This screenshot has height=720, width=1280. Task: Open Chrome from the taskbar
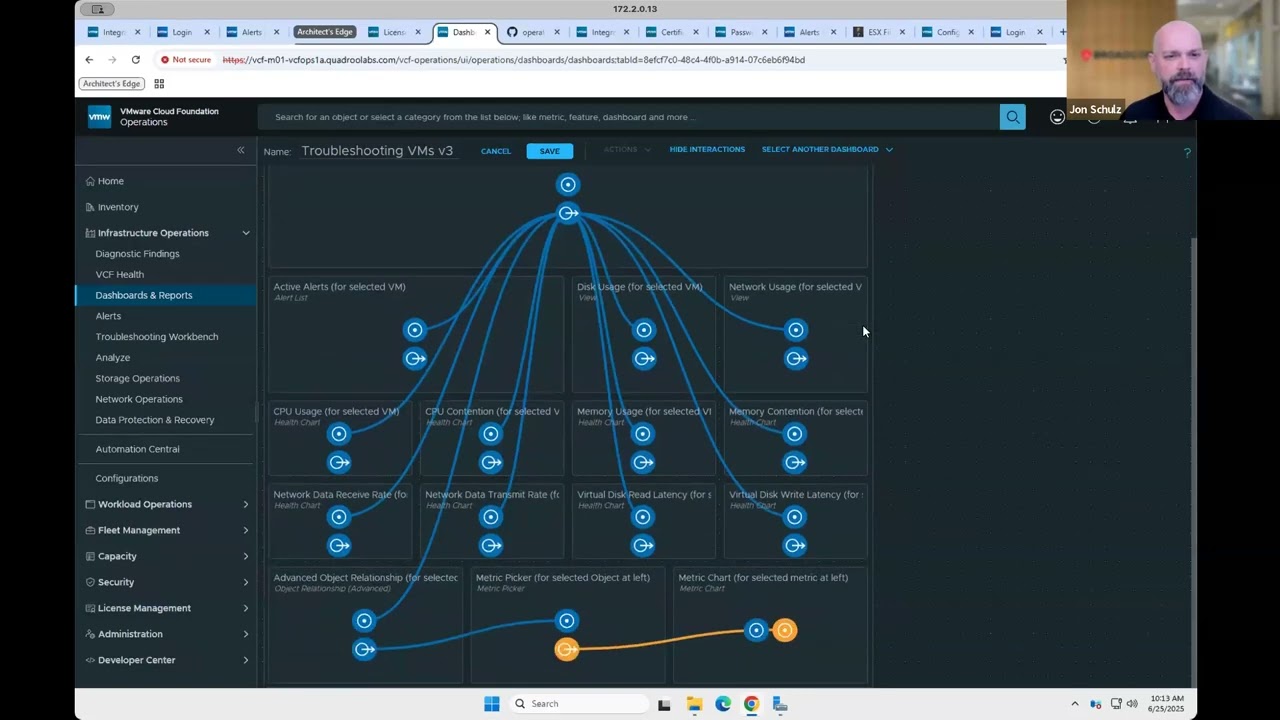point(751,704)
